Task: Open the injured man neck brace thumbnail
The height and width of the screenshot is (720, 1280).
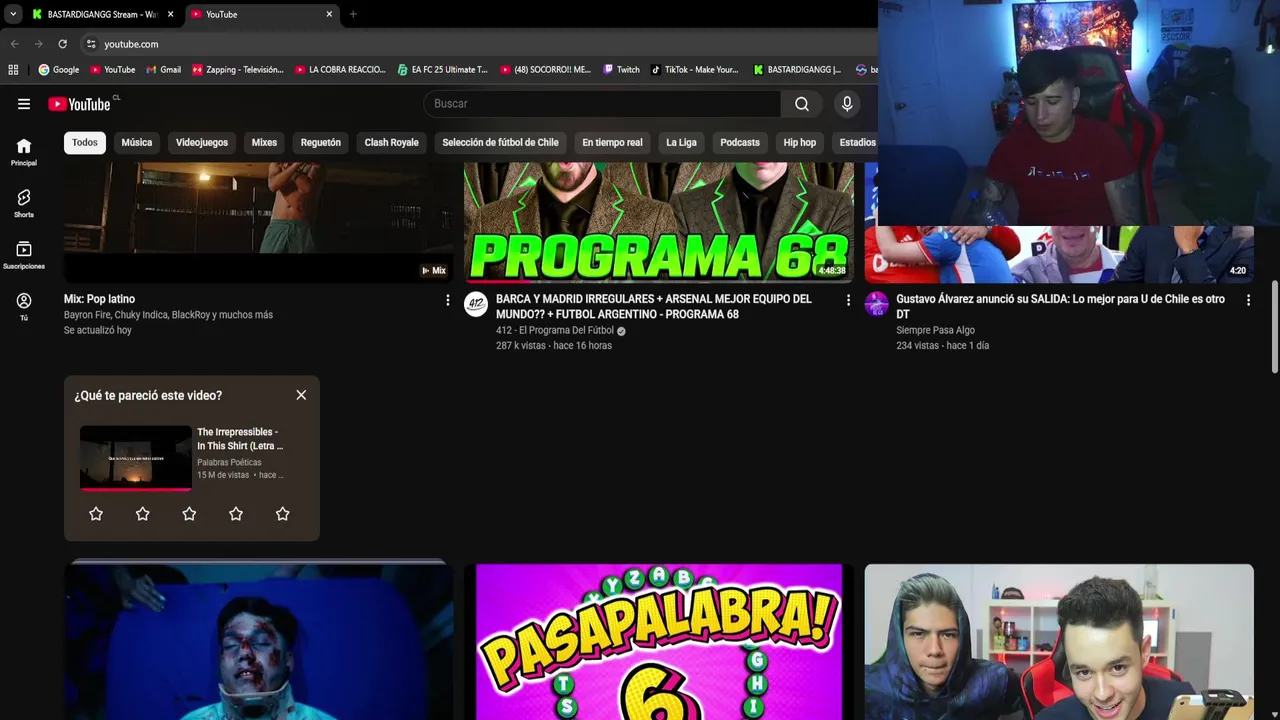Action: (259, 642)
